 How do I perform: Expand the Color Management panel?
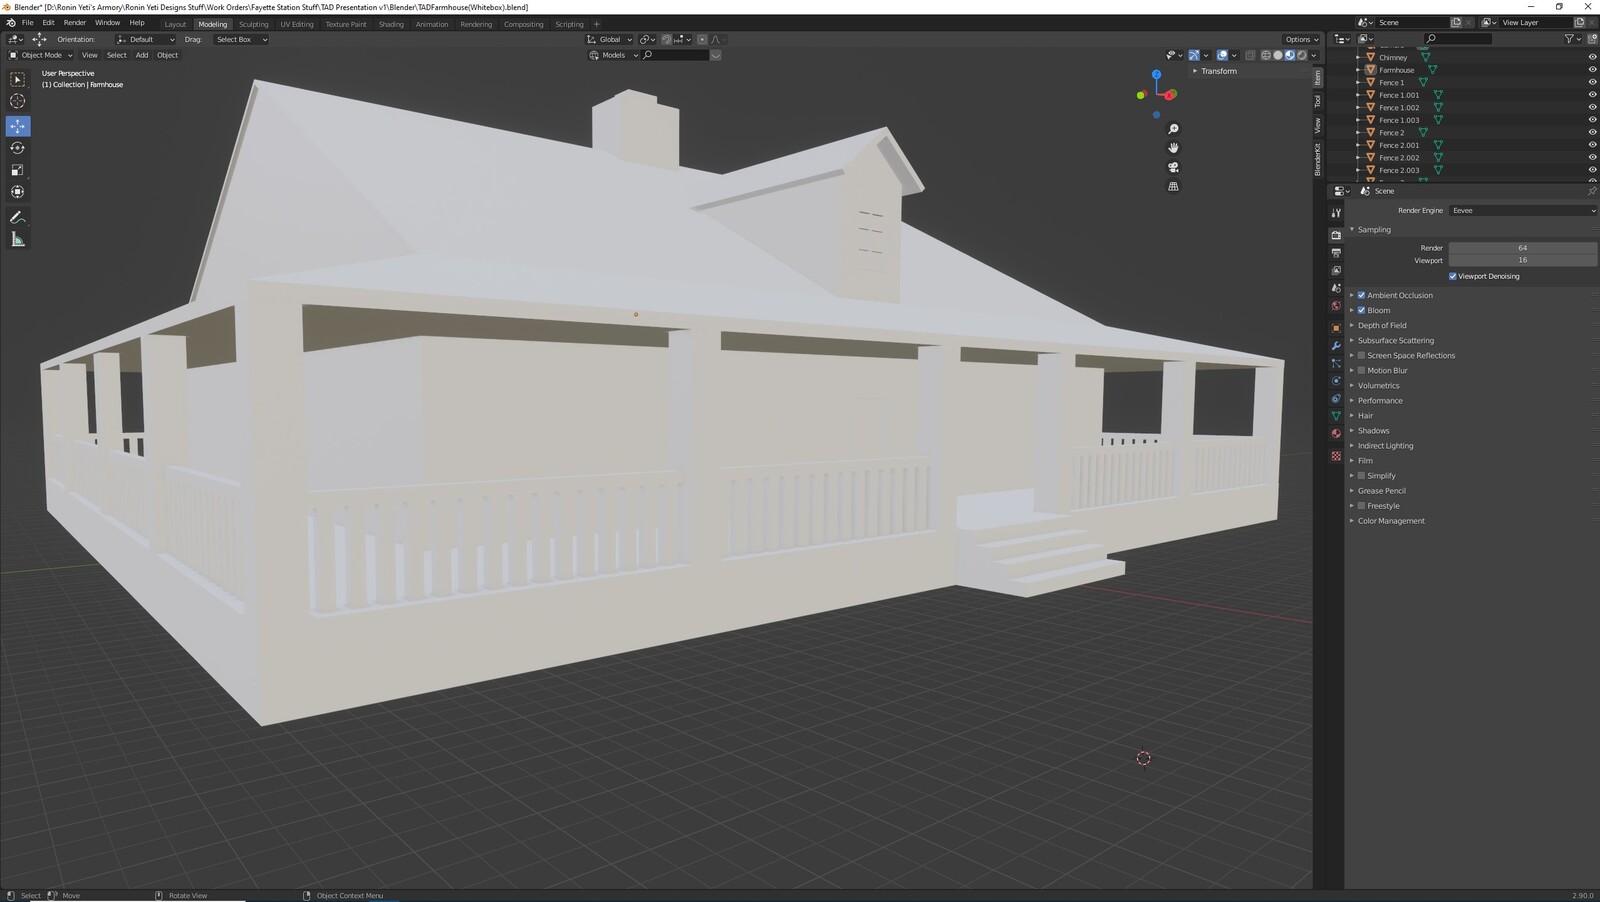pyautogui.click(x=1391, y=520)
